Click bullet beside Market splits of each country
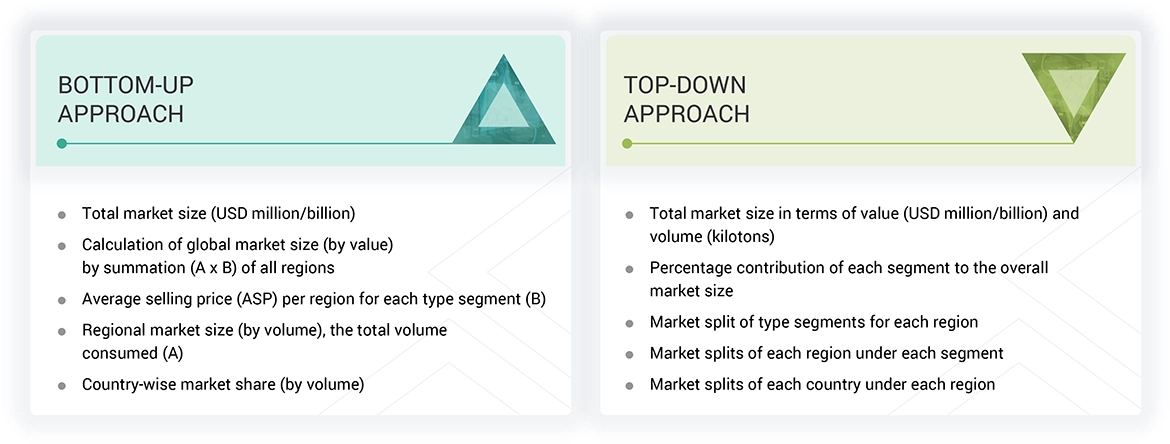Screen dimensions: 1170x444 (629, 385)
